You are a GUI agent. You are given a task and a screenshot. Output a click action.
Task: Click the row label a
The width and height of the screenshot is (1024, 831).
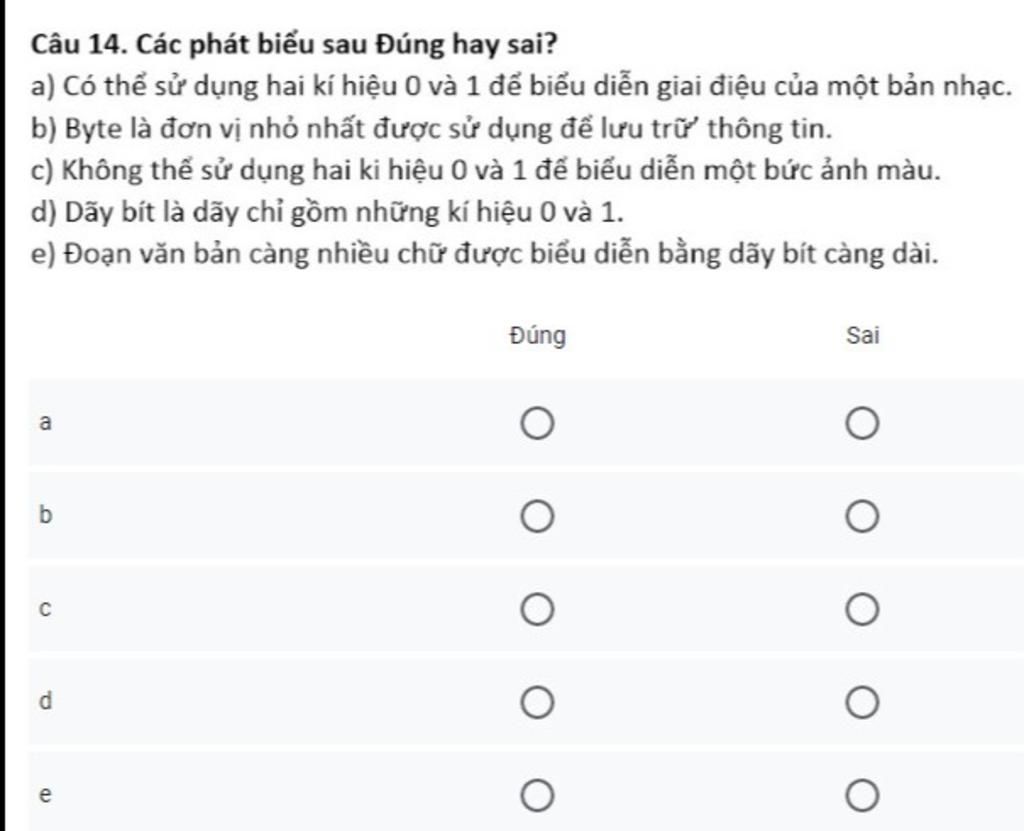pyautogui.click(x=44, y=423)
